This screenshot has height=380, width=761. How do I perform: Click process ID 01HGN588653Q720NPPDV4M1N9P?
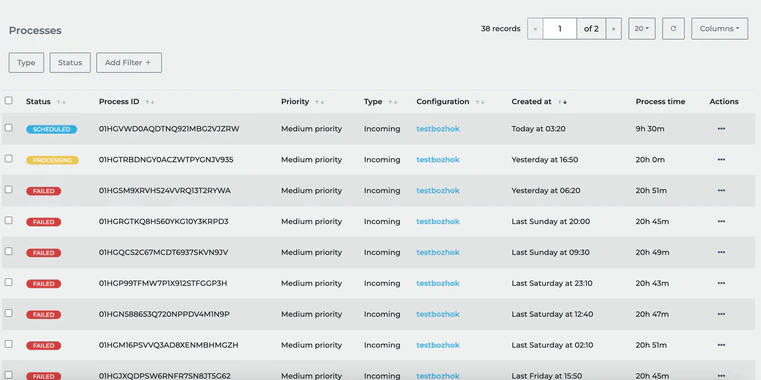coord(164,314)
